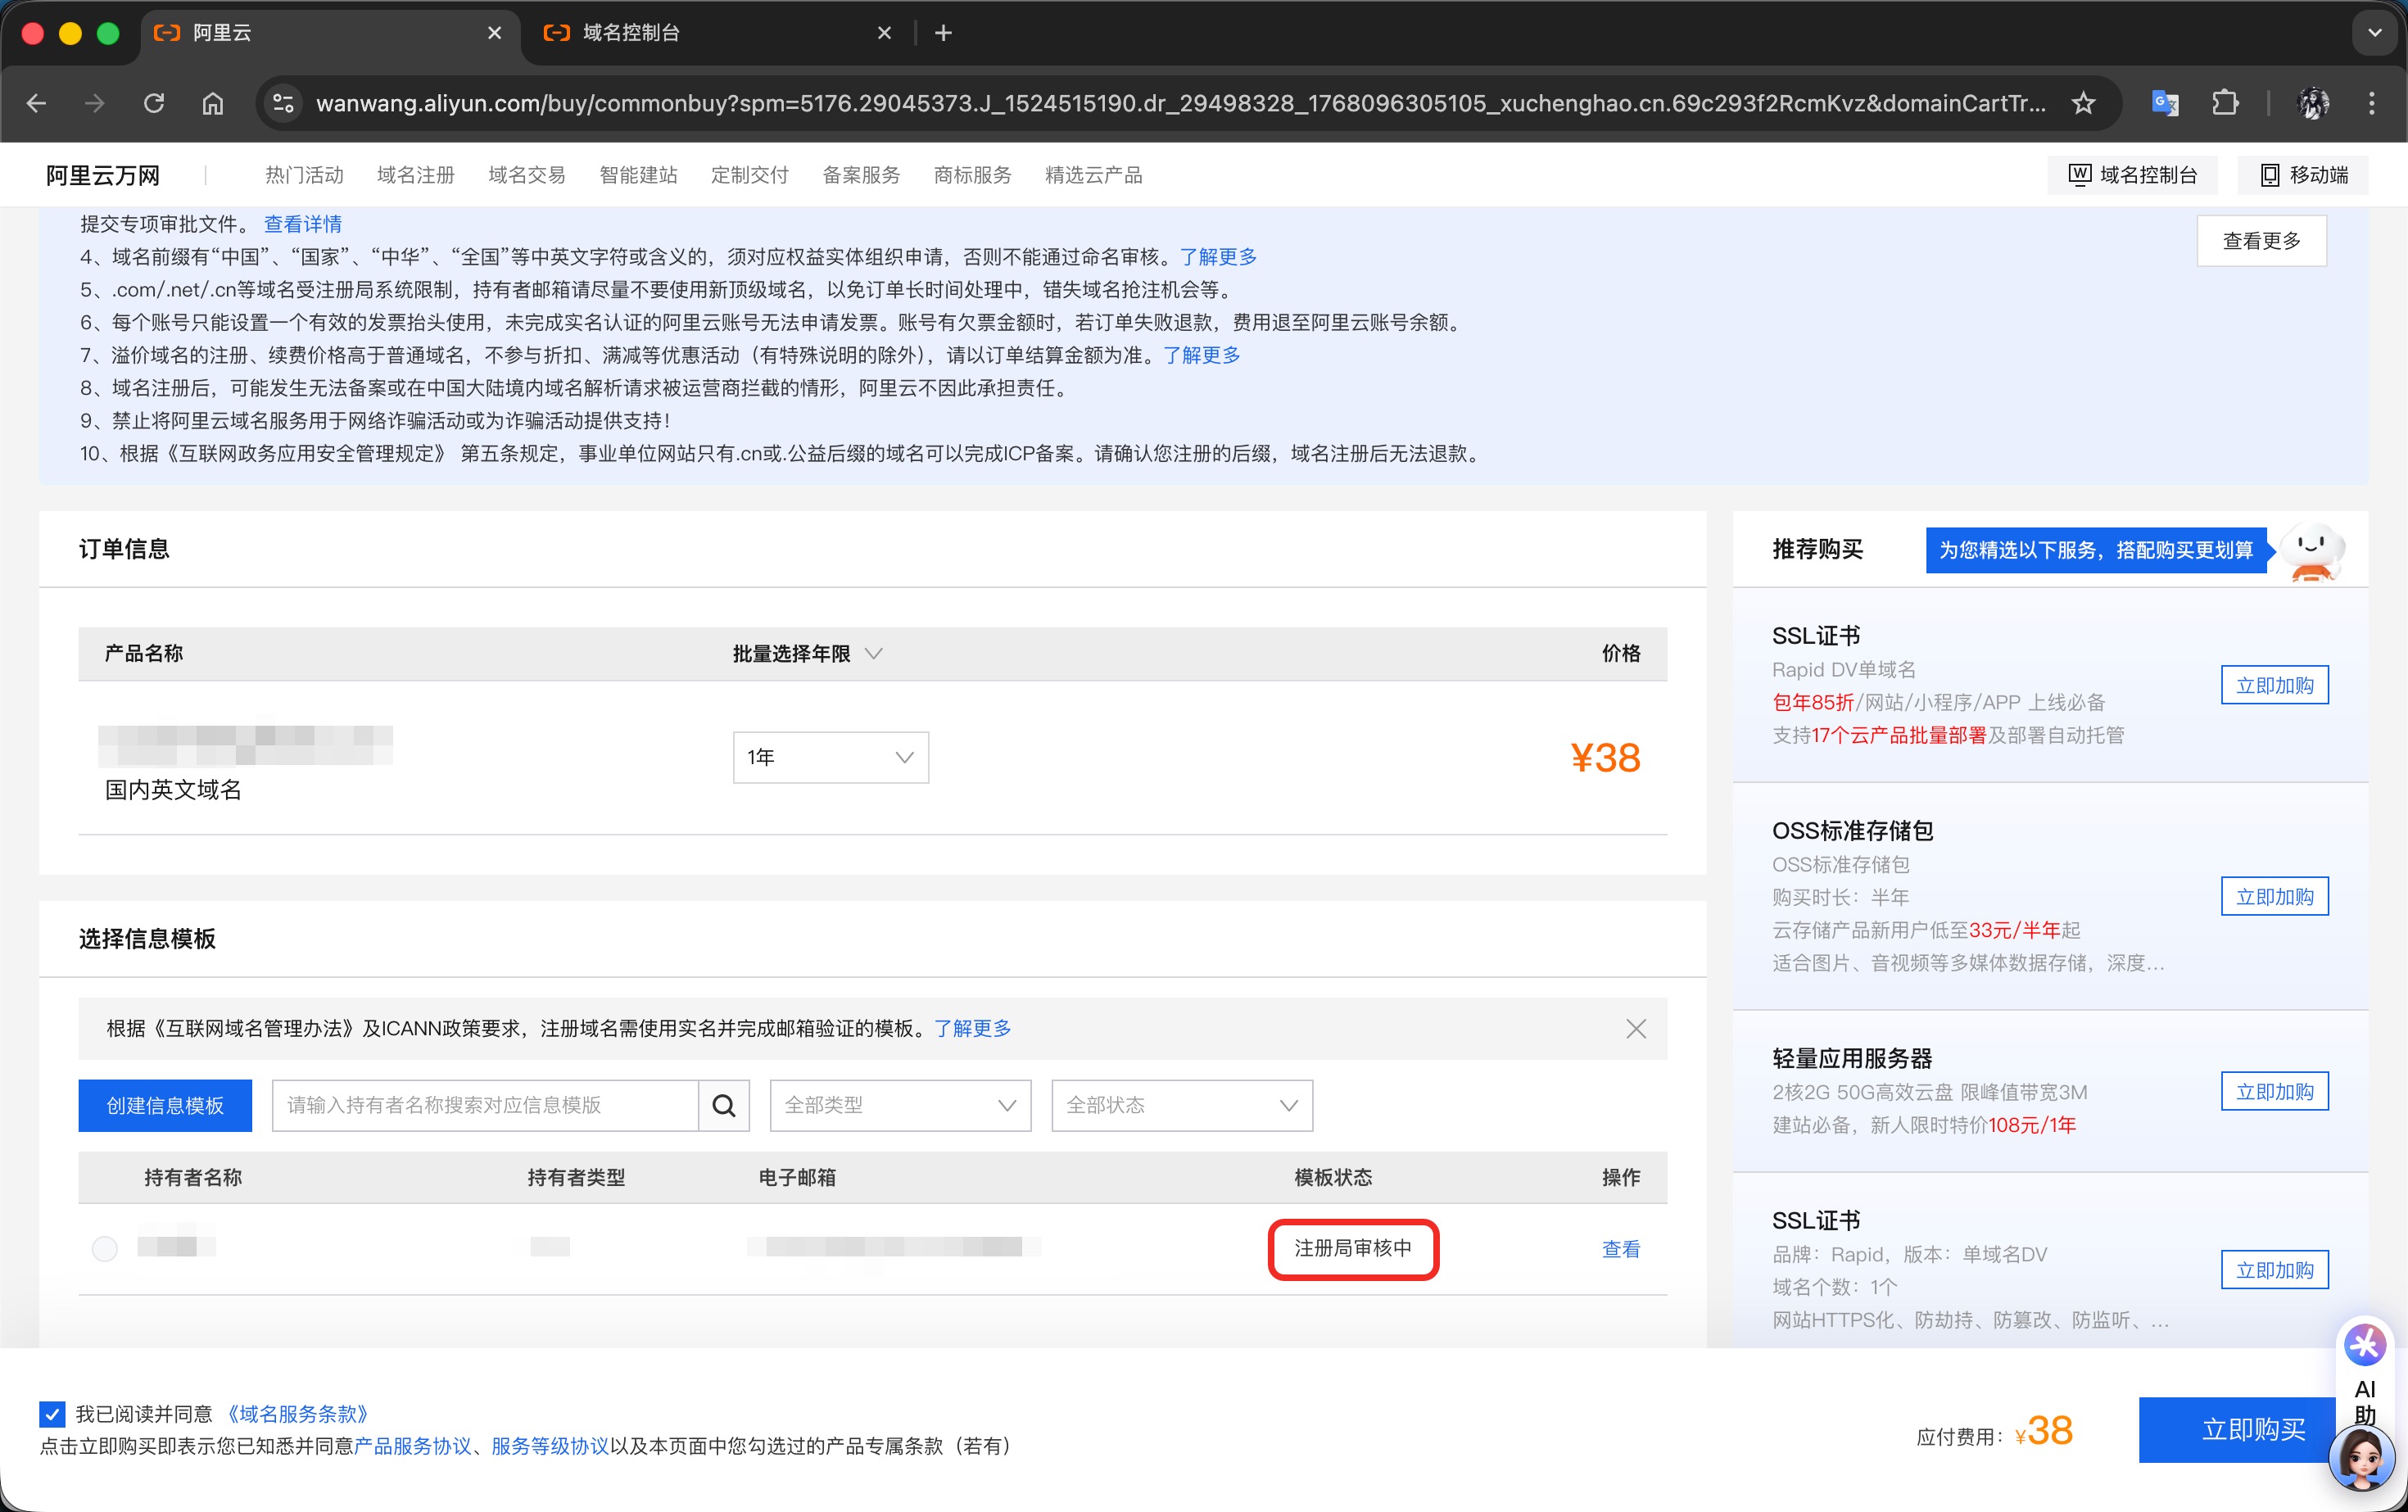2408x1512 pixels.
Task: Open Chrome's three-dot menu
Action: click(2371, 103)
